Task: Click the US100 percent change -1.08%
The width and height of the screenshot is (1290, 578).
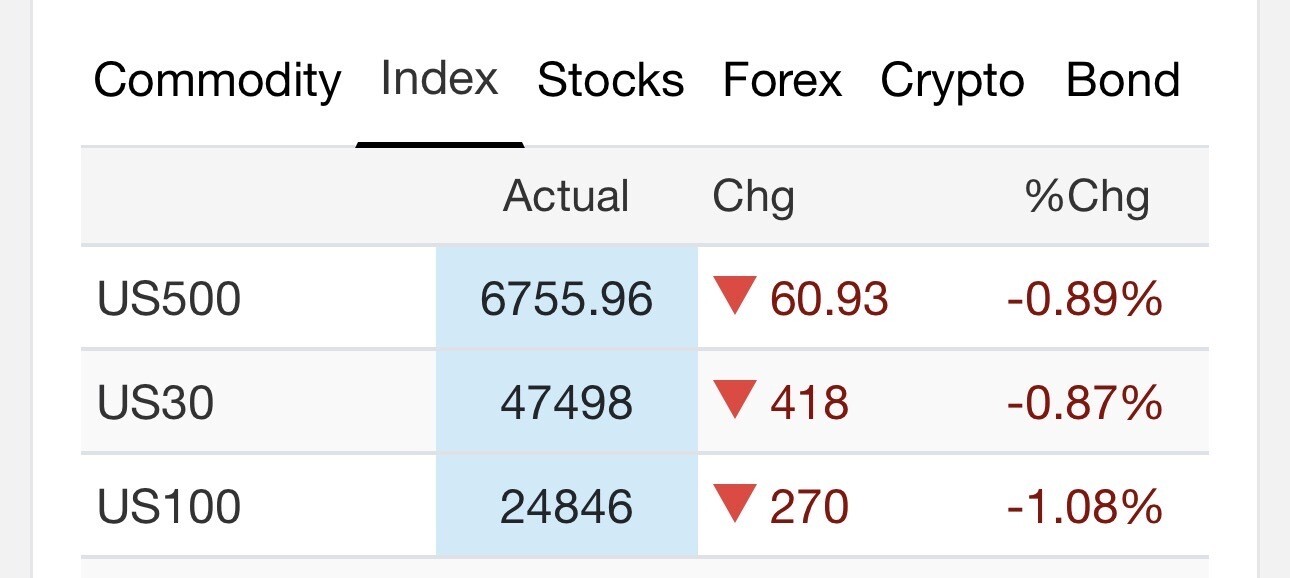Action: tap(1084, 507)
